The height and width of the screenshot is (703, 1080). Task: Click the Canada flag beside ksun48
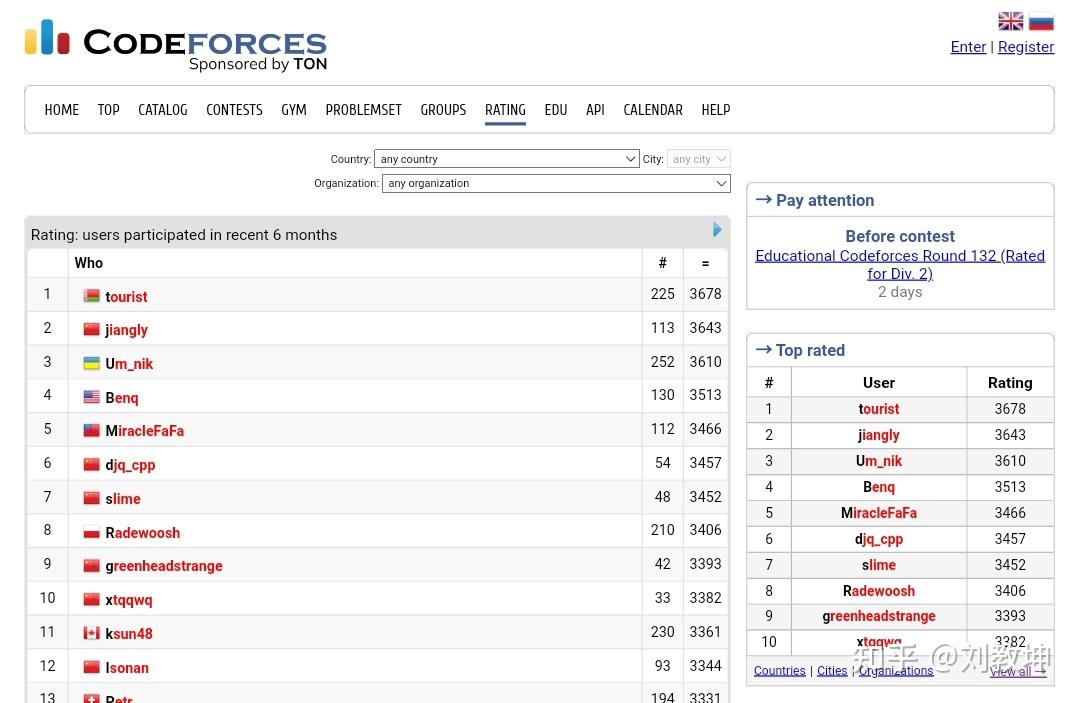pos(91,633)
